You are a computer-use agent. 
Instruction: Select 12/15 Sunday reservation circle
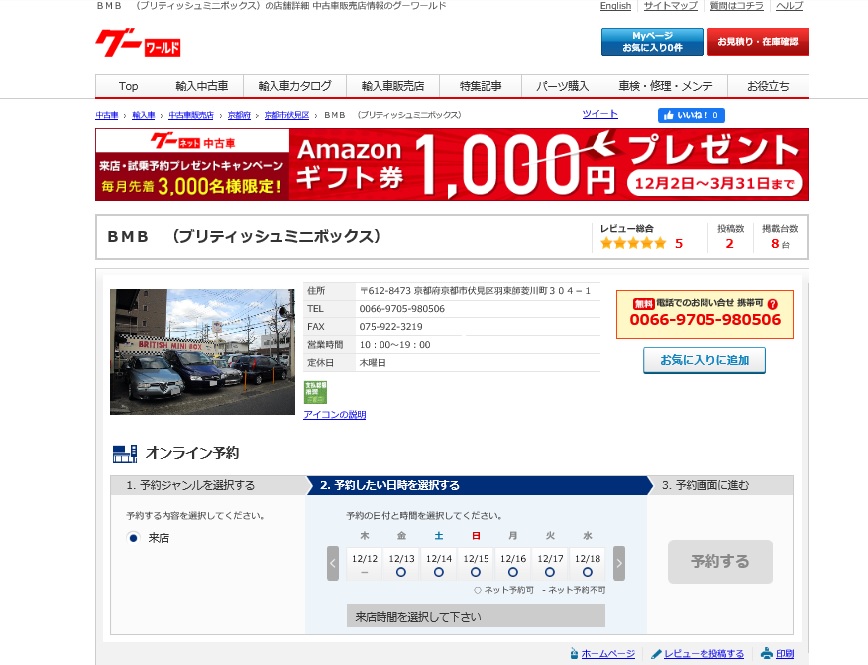(x=476, y=573)
